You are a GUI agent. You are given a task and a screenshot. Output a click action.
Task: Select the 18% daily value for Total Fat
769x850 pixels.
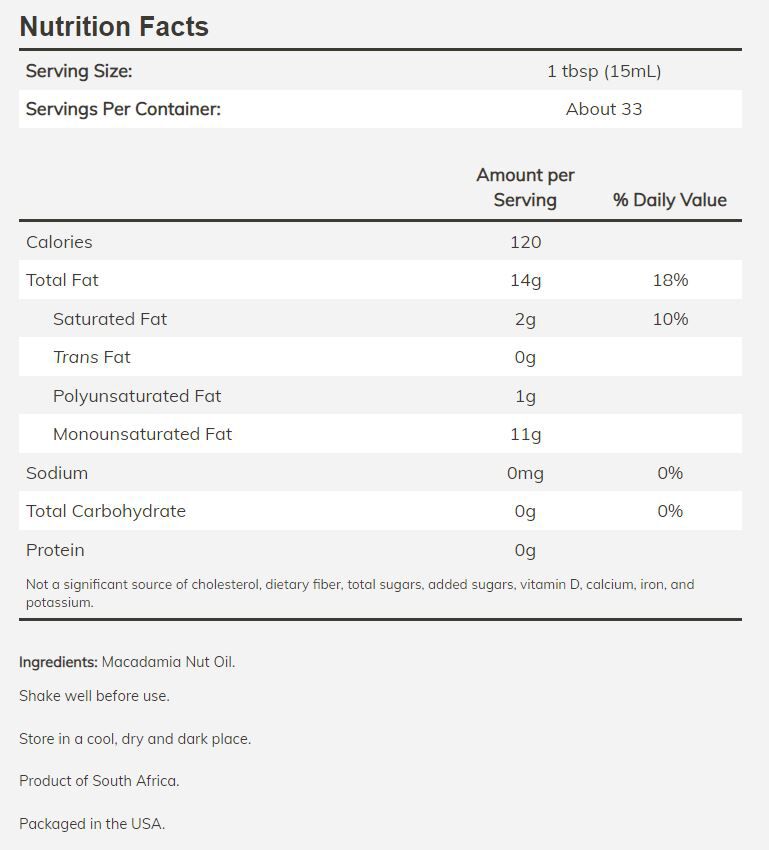coord(670,280)
